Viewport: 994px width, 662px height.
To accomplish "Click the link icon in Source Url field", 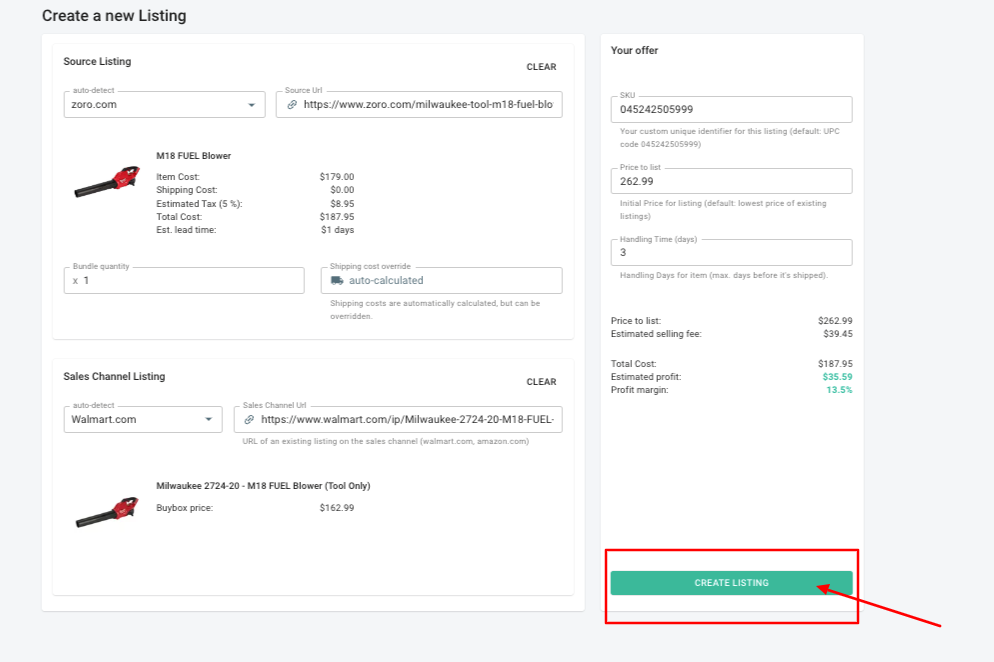I will pyautogui.click(x=292, y=104).
